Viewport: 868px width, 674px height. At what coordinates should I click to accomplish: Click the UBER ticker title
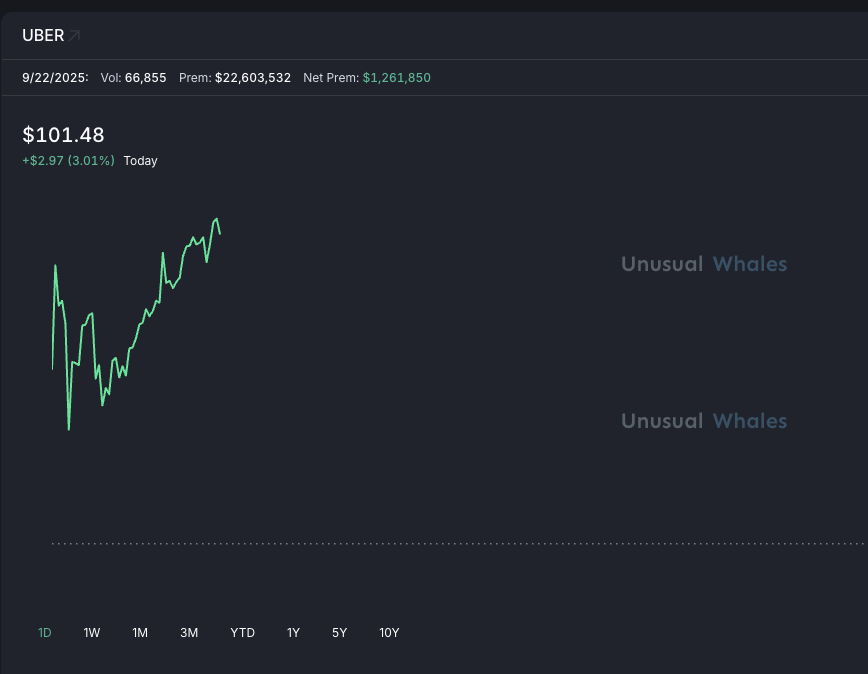43,36
